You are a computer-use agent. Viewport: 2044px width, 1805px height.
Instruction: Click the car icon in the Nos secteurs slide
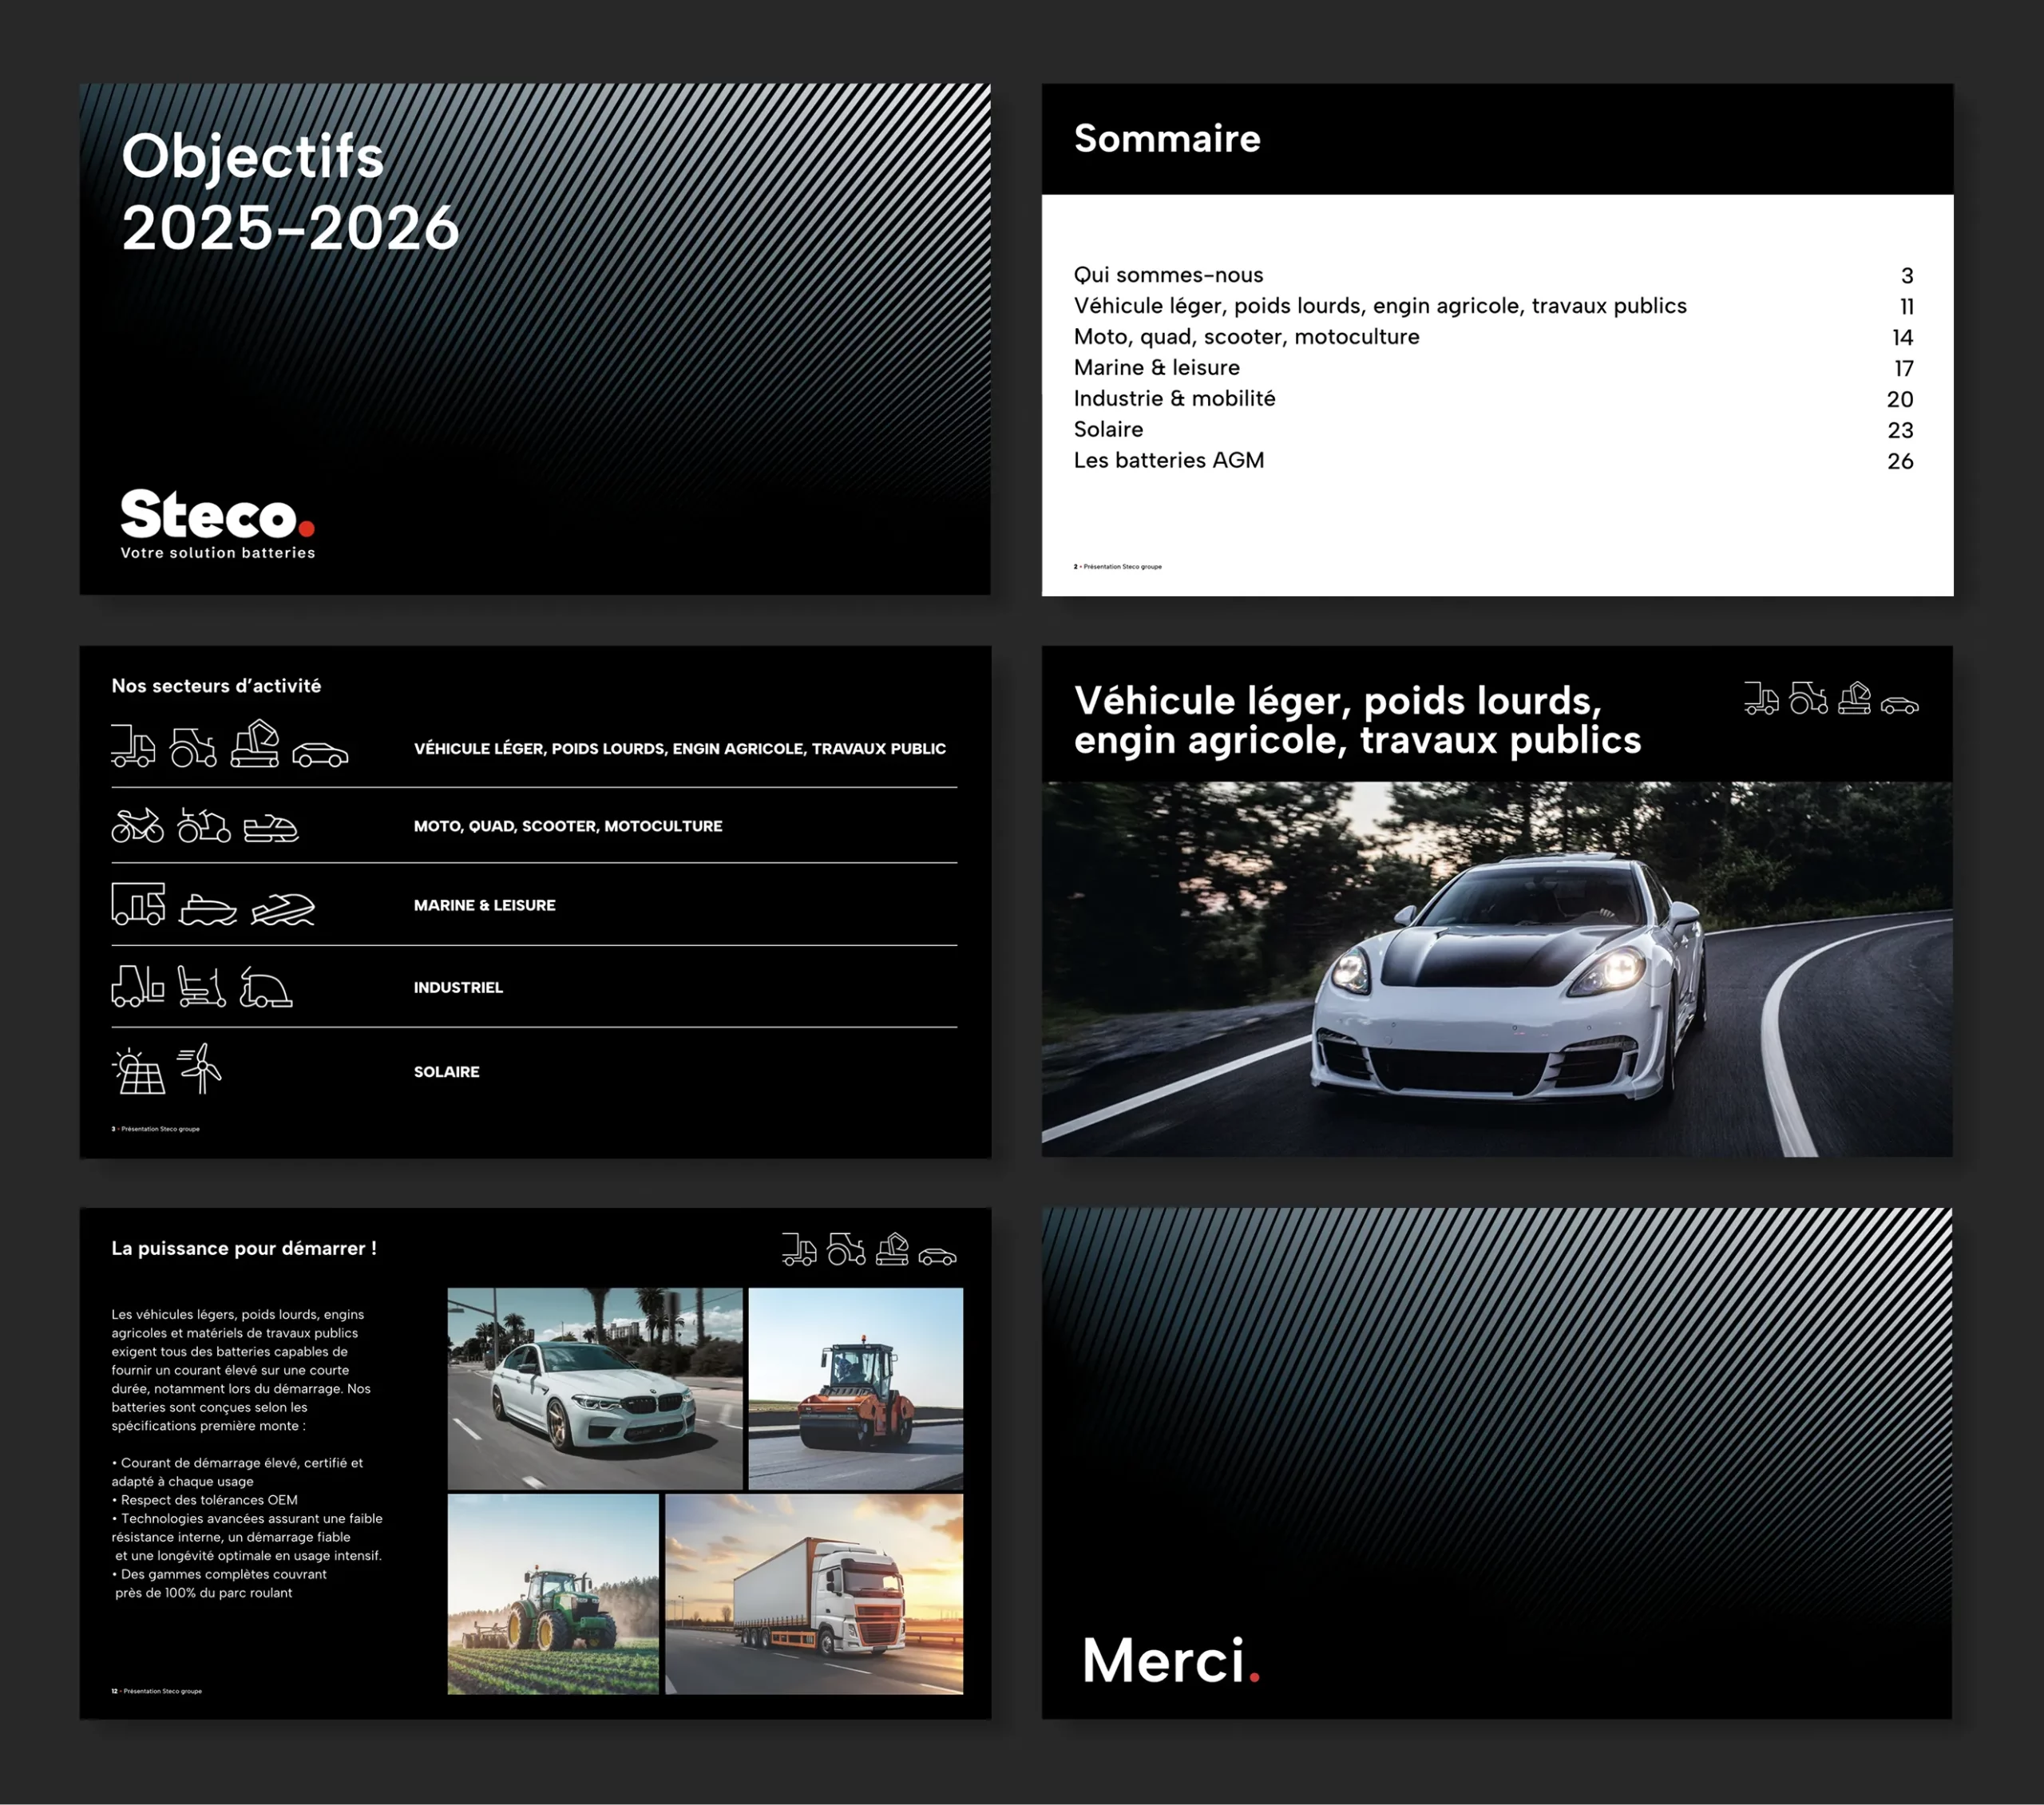[320, 755]
